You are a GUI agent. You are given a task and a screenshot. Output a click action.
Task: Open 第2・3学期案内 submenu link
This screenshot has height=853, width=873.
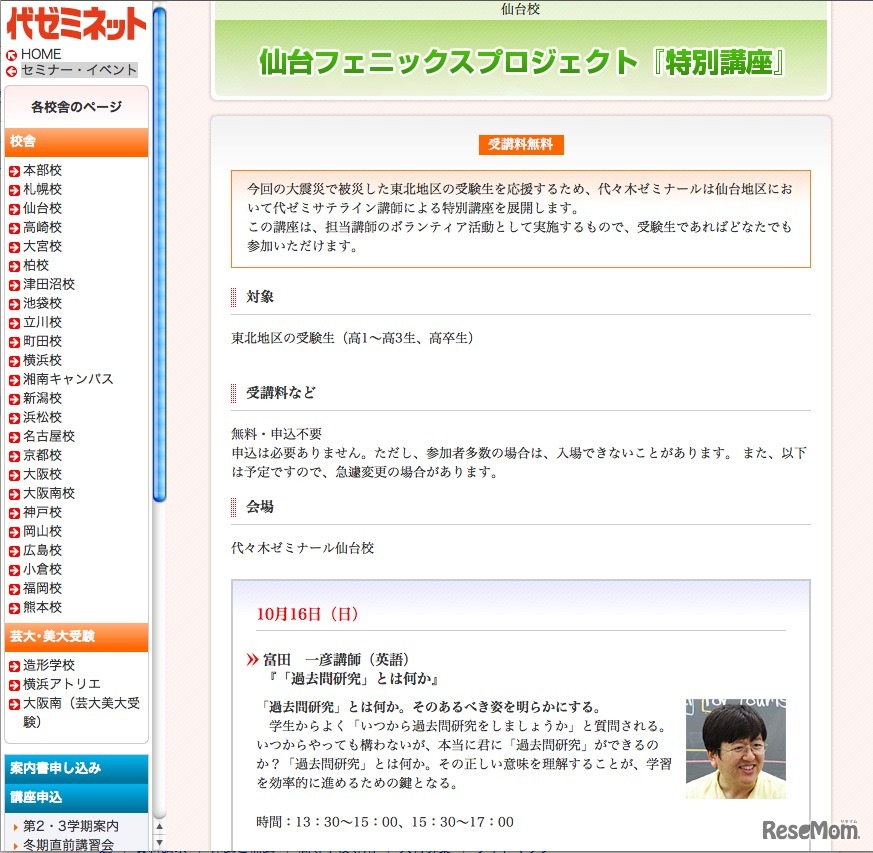[x=71, y=826]
